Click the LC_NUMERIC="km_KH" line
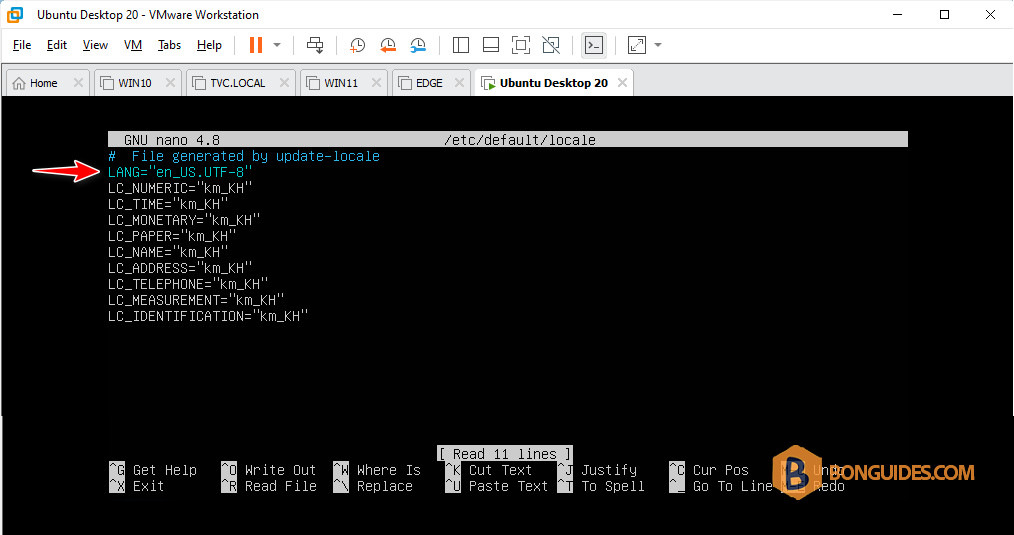The width and height of the screenshot is (1014, 535). (180, 188)
